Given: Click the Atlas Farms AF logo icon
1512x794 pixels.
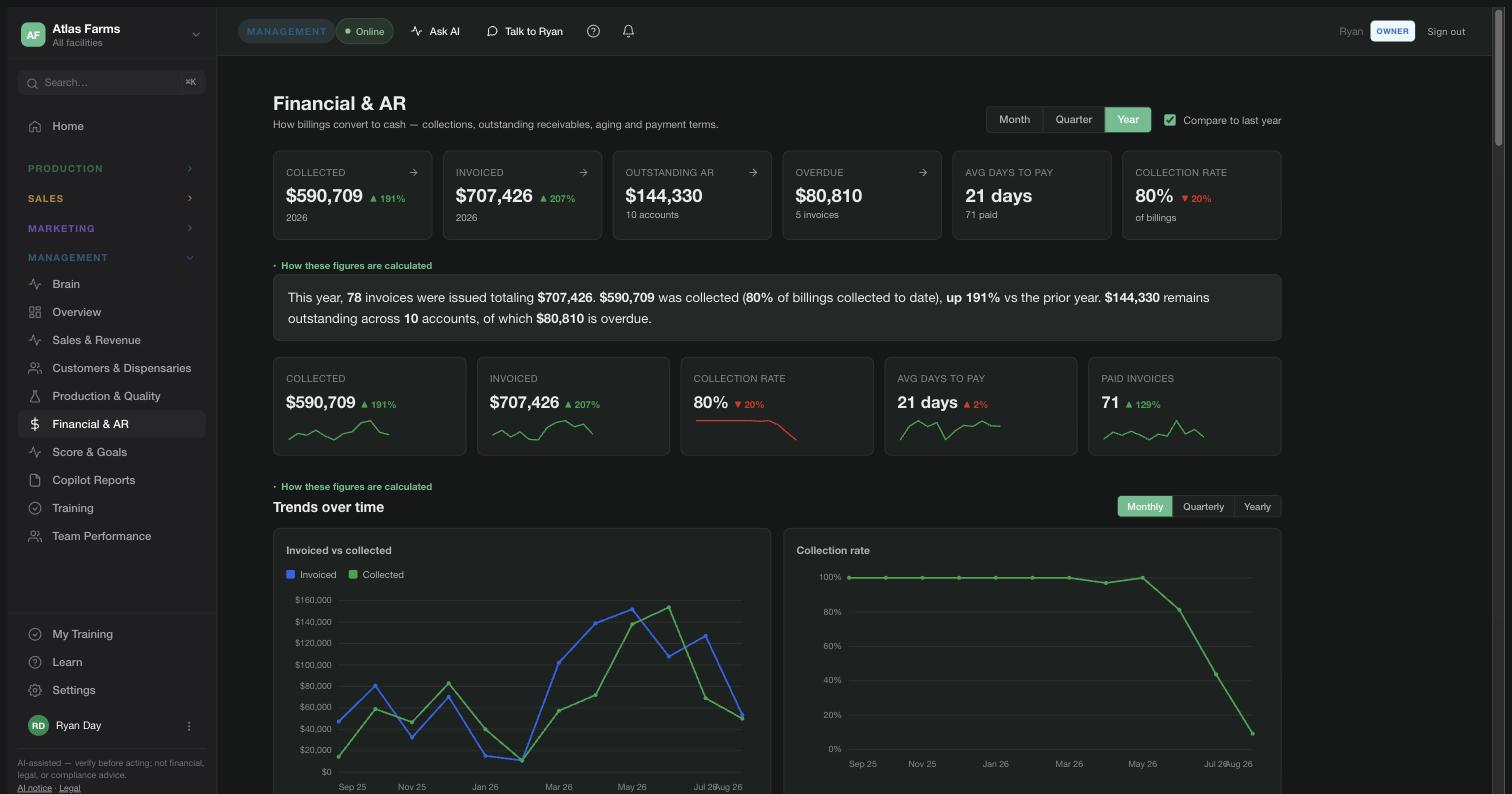Looking at the screenshot, I should point(33,35).
